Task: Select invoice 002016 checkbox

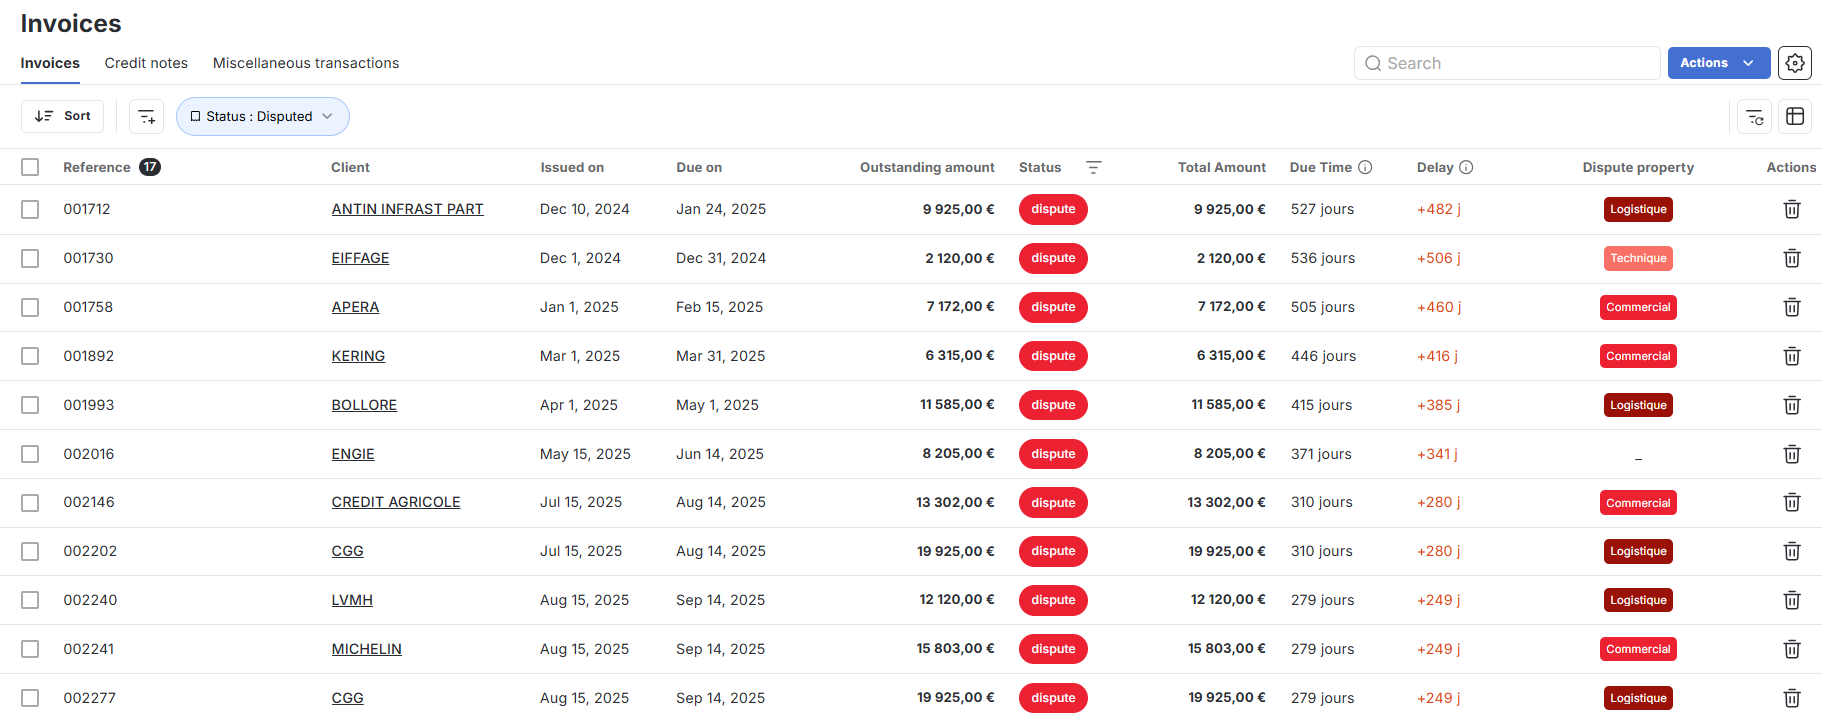Action: [x=30, y=454]
